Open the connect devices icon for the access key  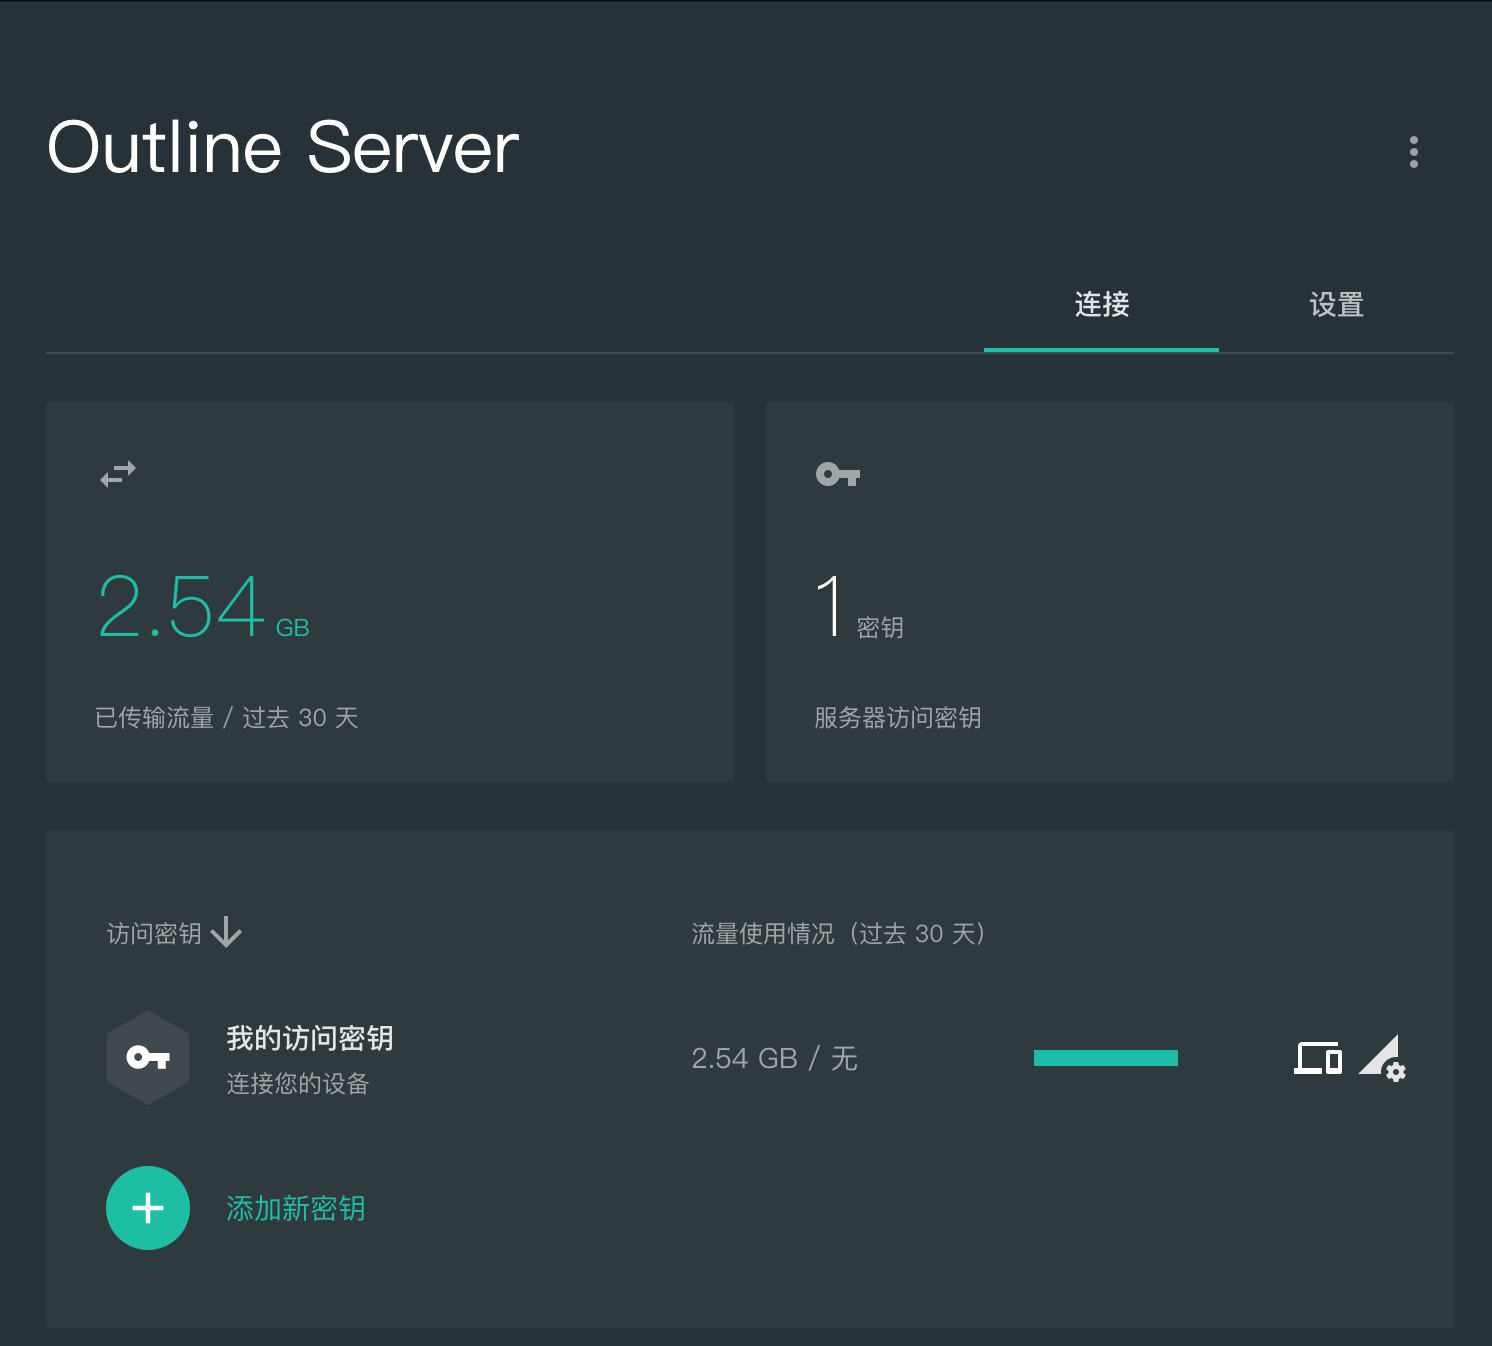pyautogui.click(x=1317, y=1058)
